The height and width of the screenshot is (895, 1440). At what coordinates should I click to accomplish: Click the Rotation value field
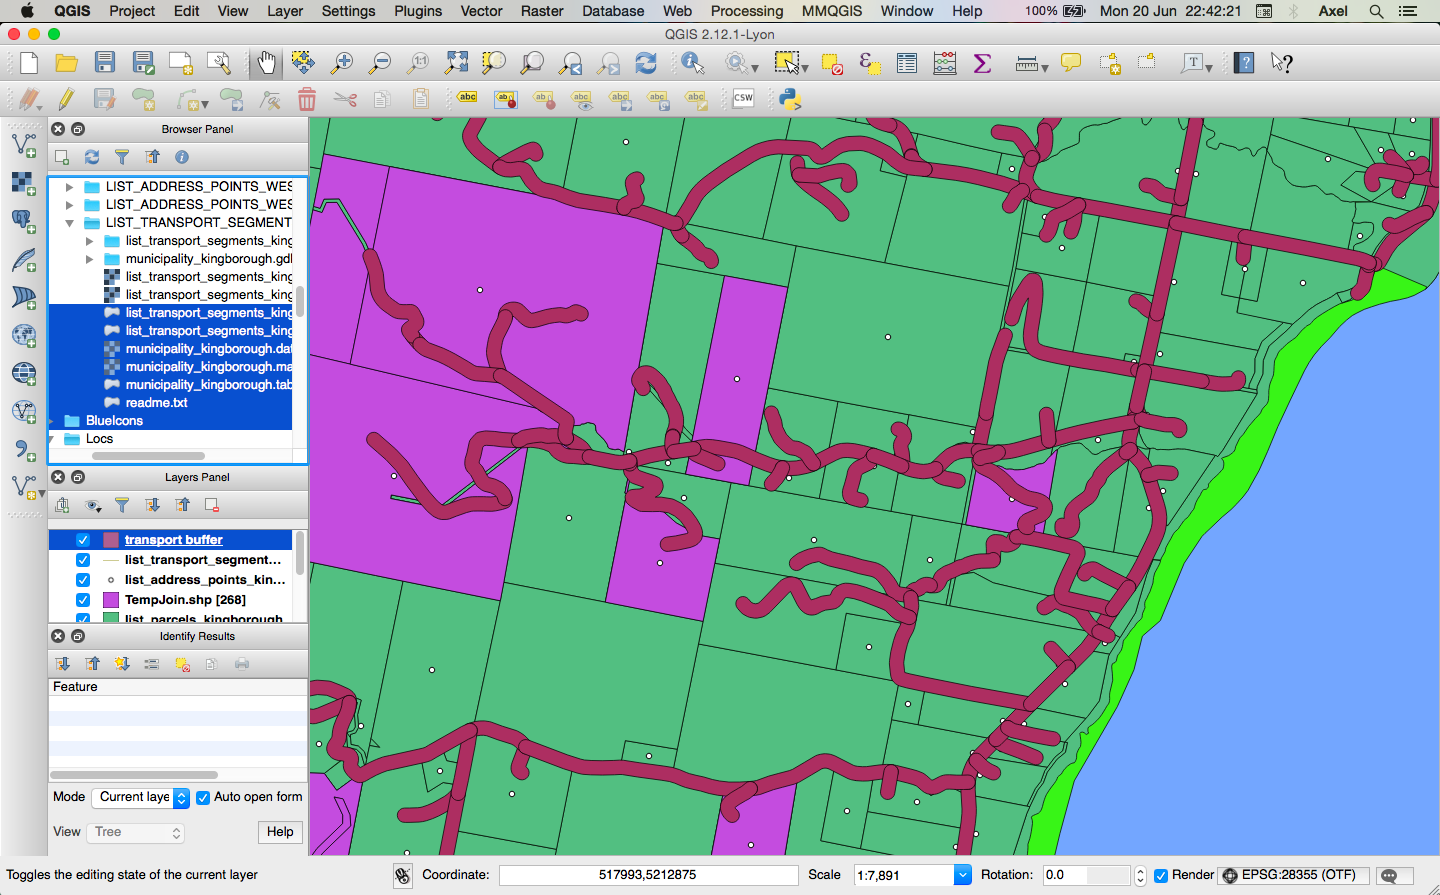coord(1086,875)
